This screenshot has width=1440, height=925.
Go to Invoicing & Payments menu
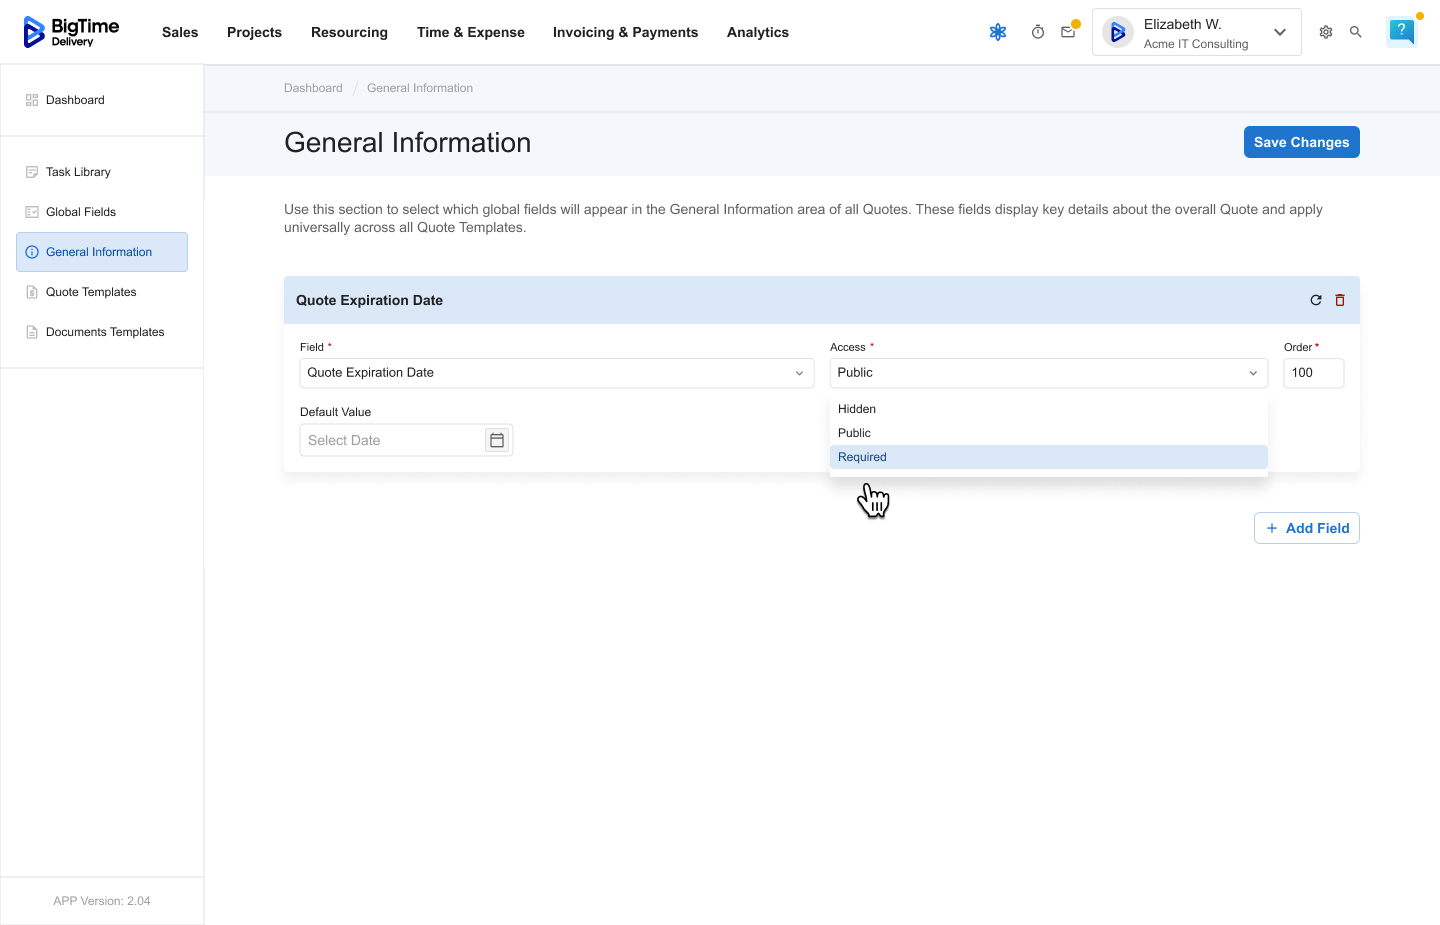point(625,32)
